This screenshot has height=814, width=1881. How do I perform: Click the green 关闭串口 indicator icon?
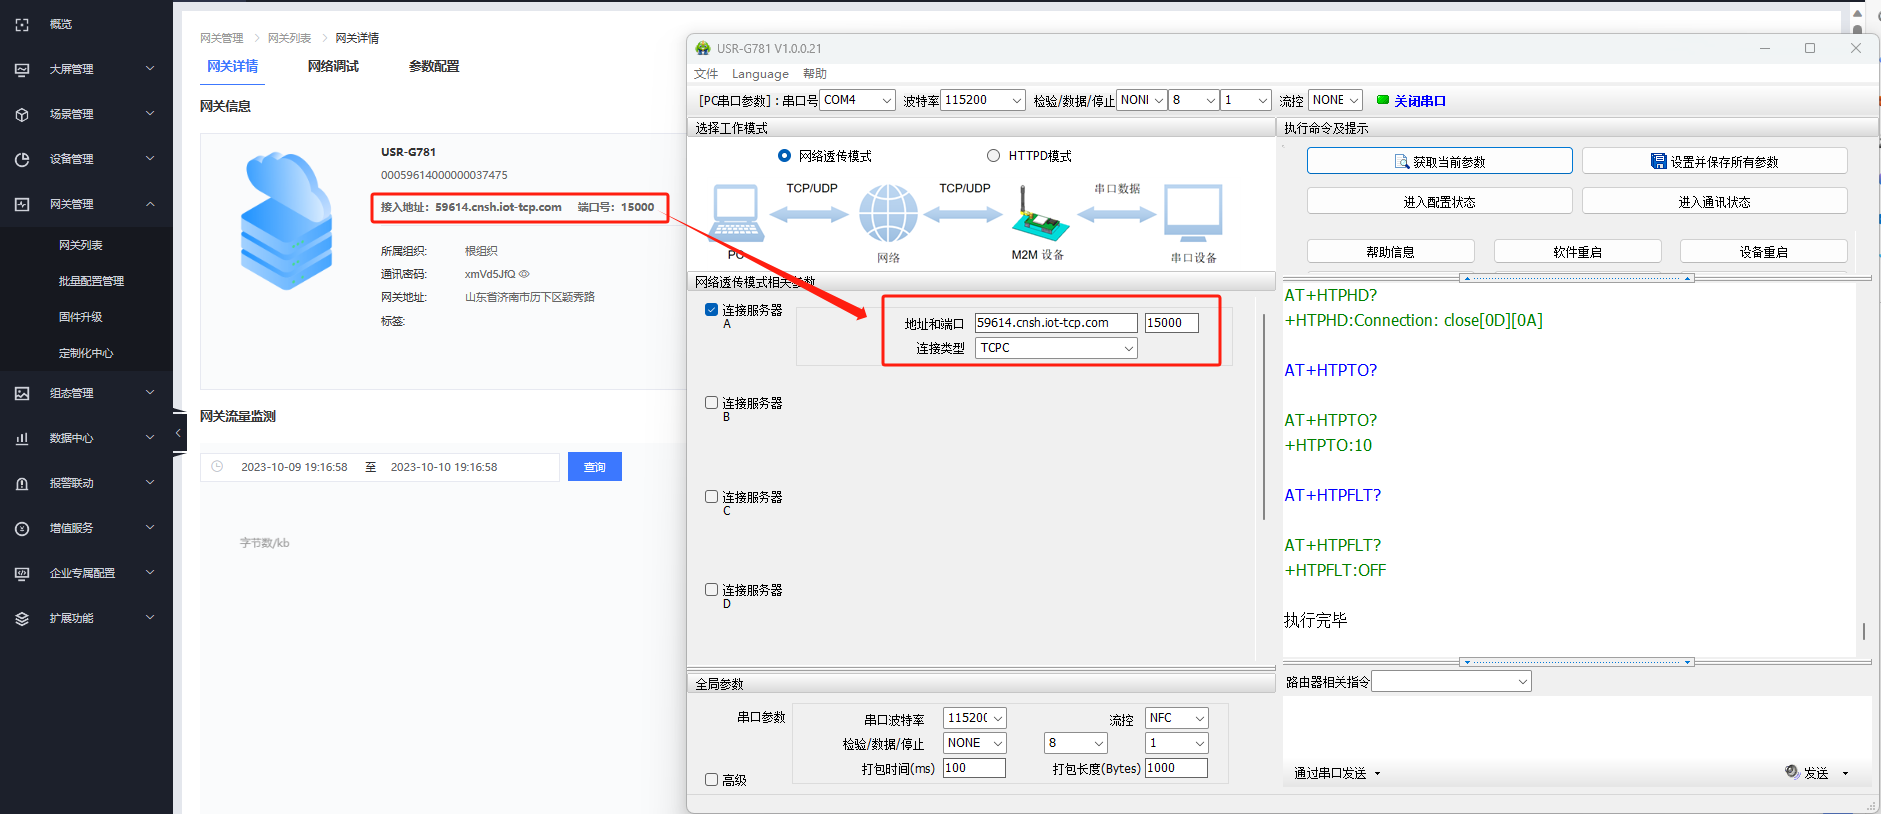click(x=1383, y=100)
